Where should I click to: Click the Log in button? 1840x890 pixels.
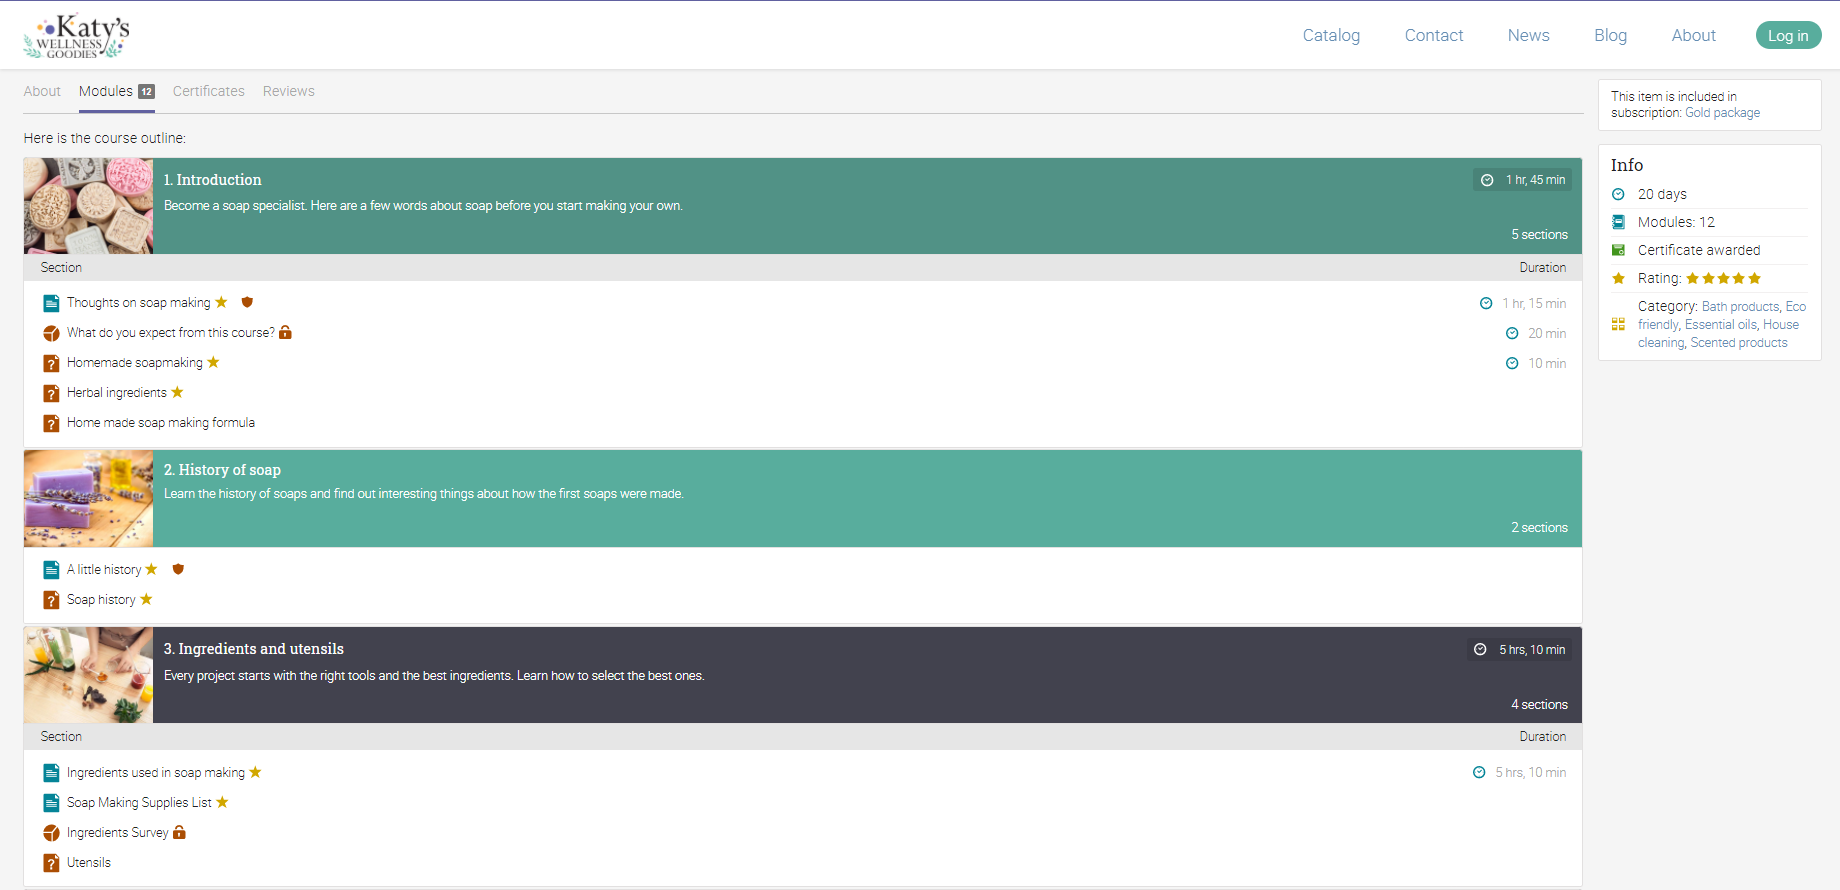[x=1788, y=35]
